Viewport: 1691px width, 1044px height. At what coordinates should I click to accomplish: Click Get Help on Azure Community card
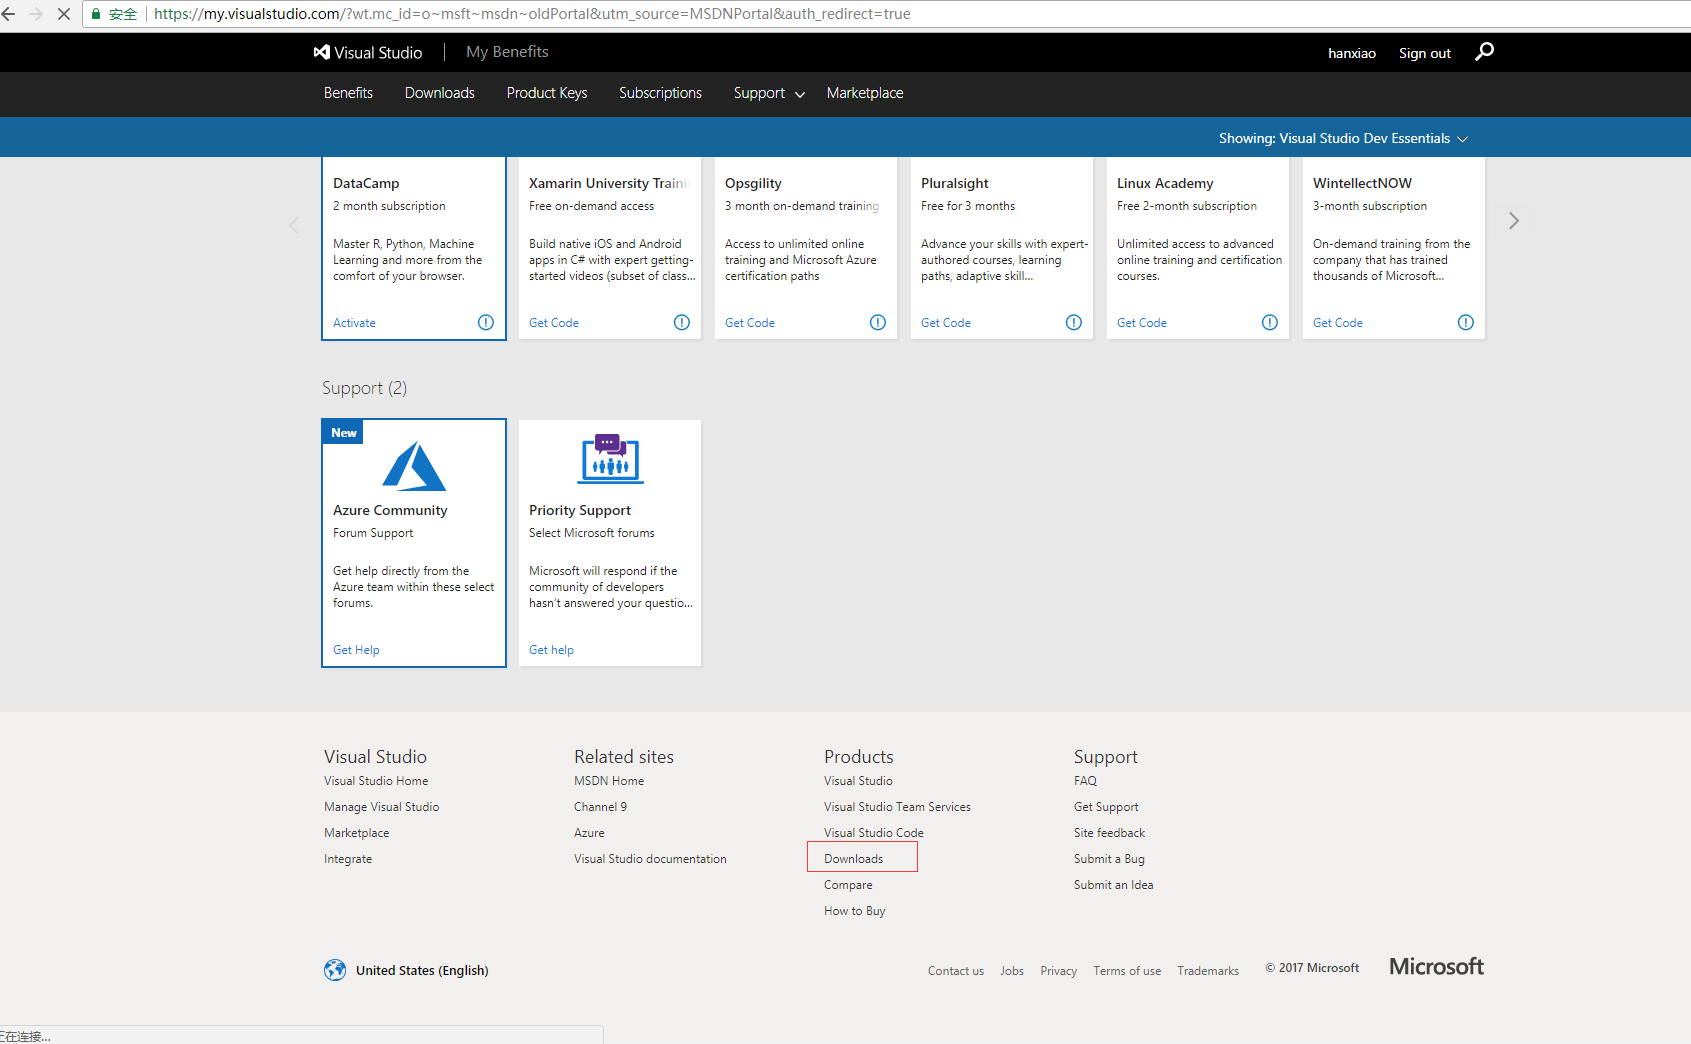(356, 650)
